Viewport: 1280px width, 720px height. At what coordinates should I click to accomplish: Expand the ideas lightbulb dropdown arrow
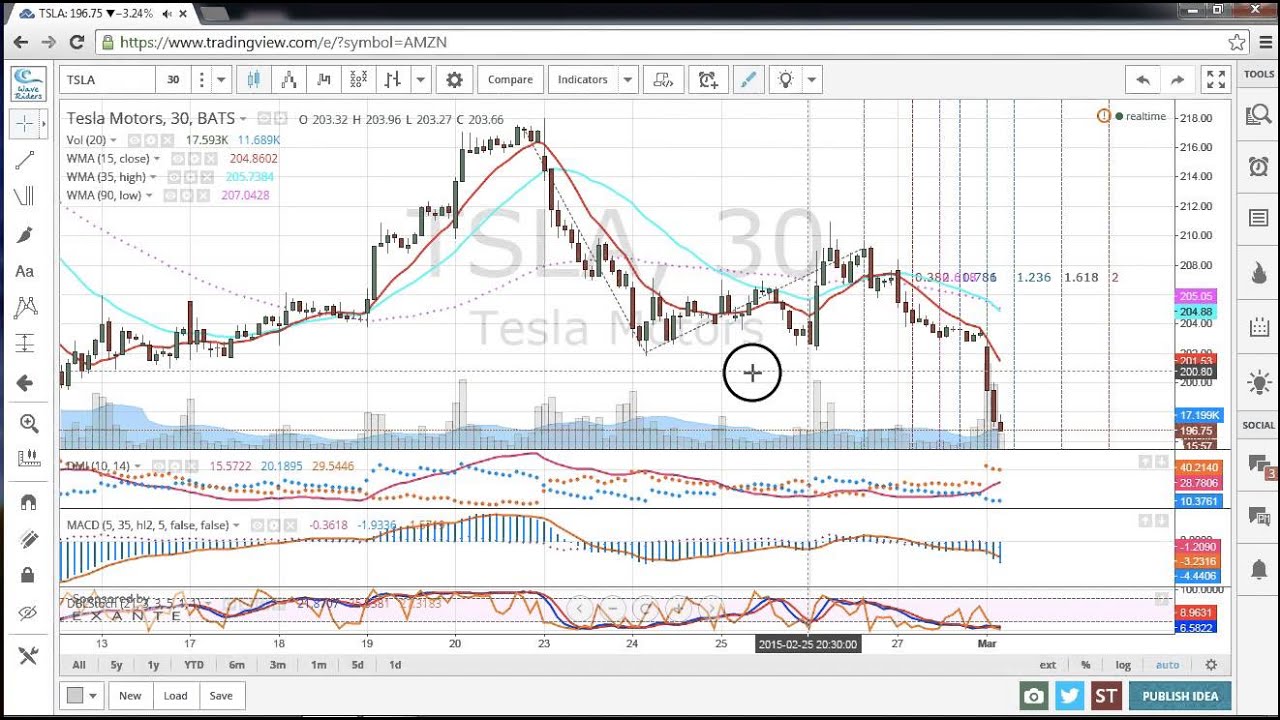(x=812, y=80)
